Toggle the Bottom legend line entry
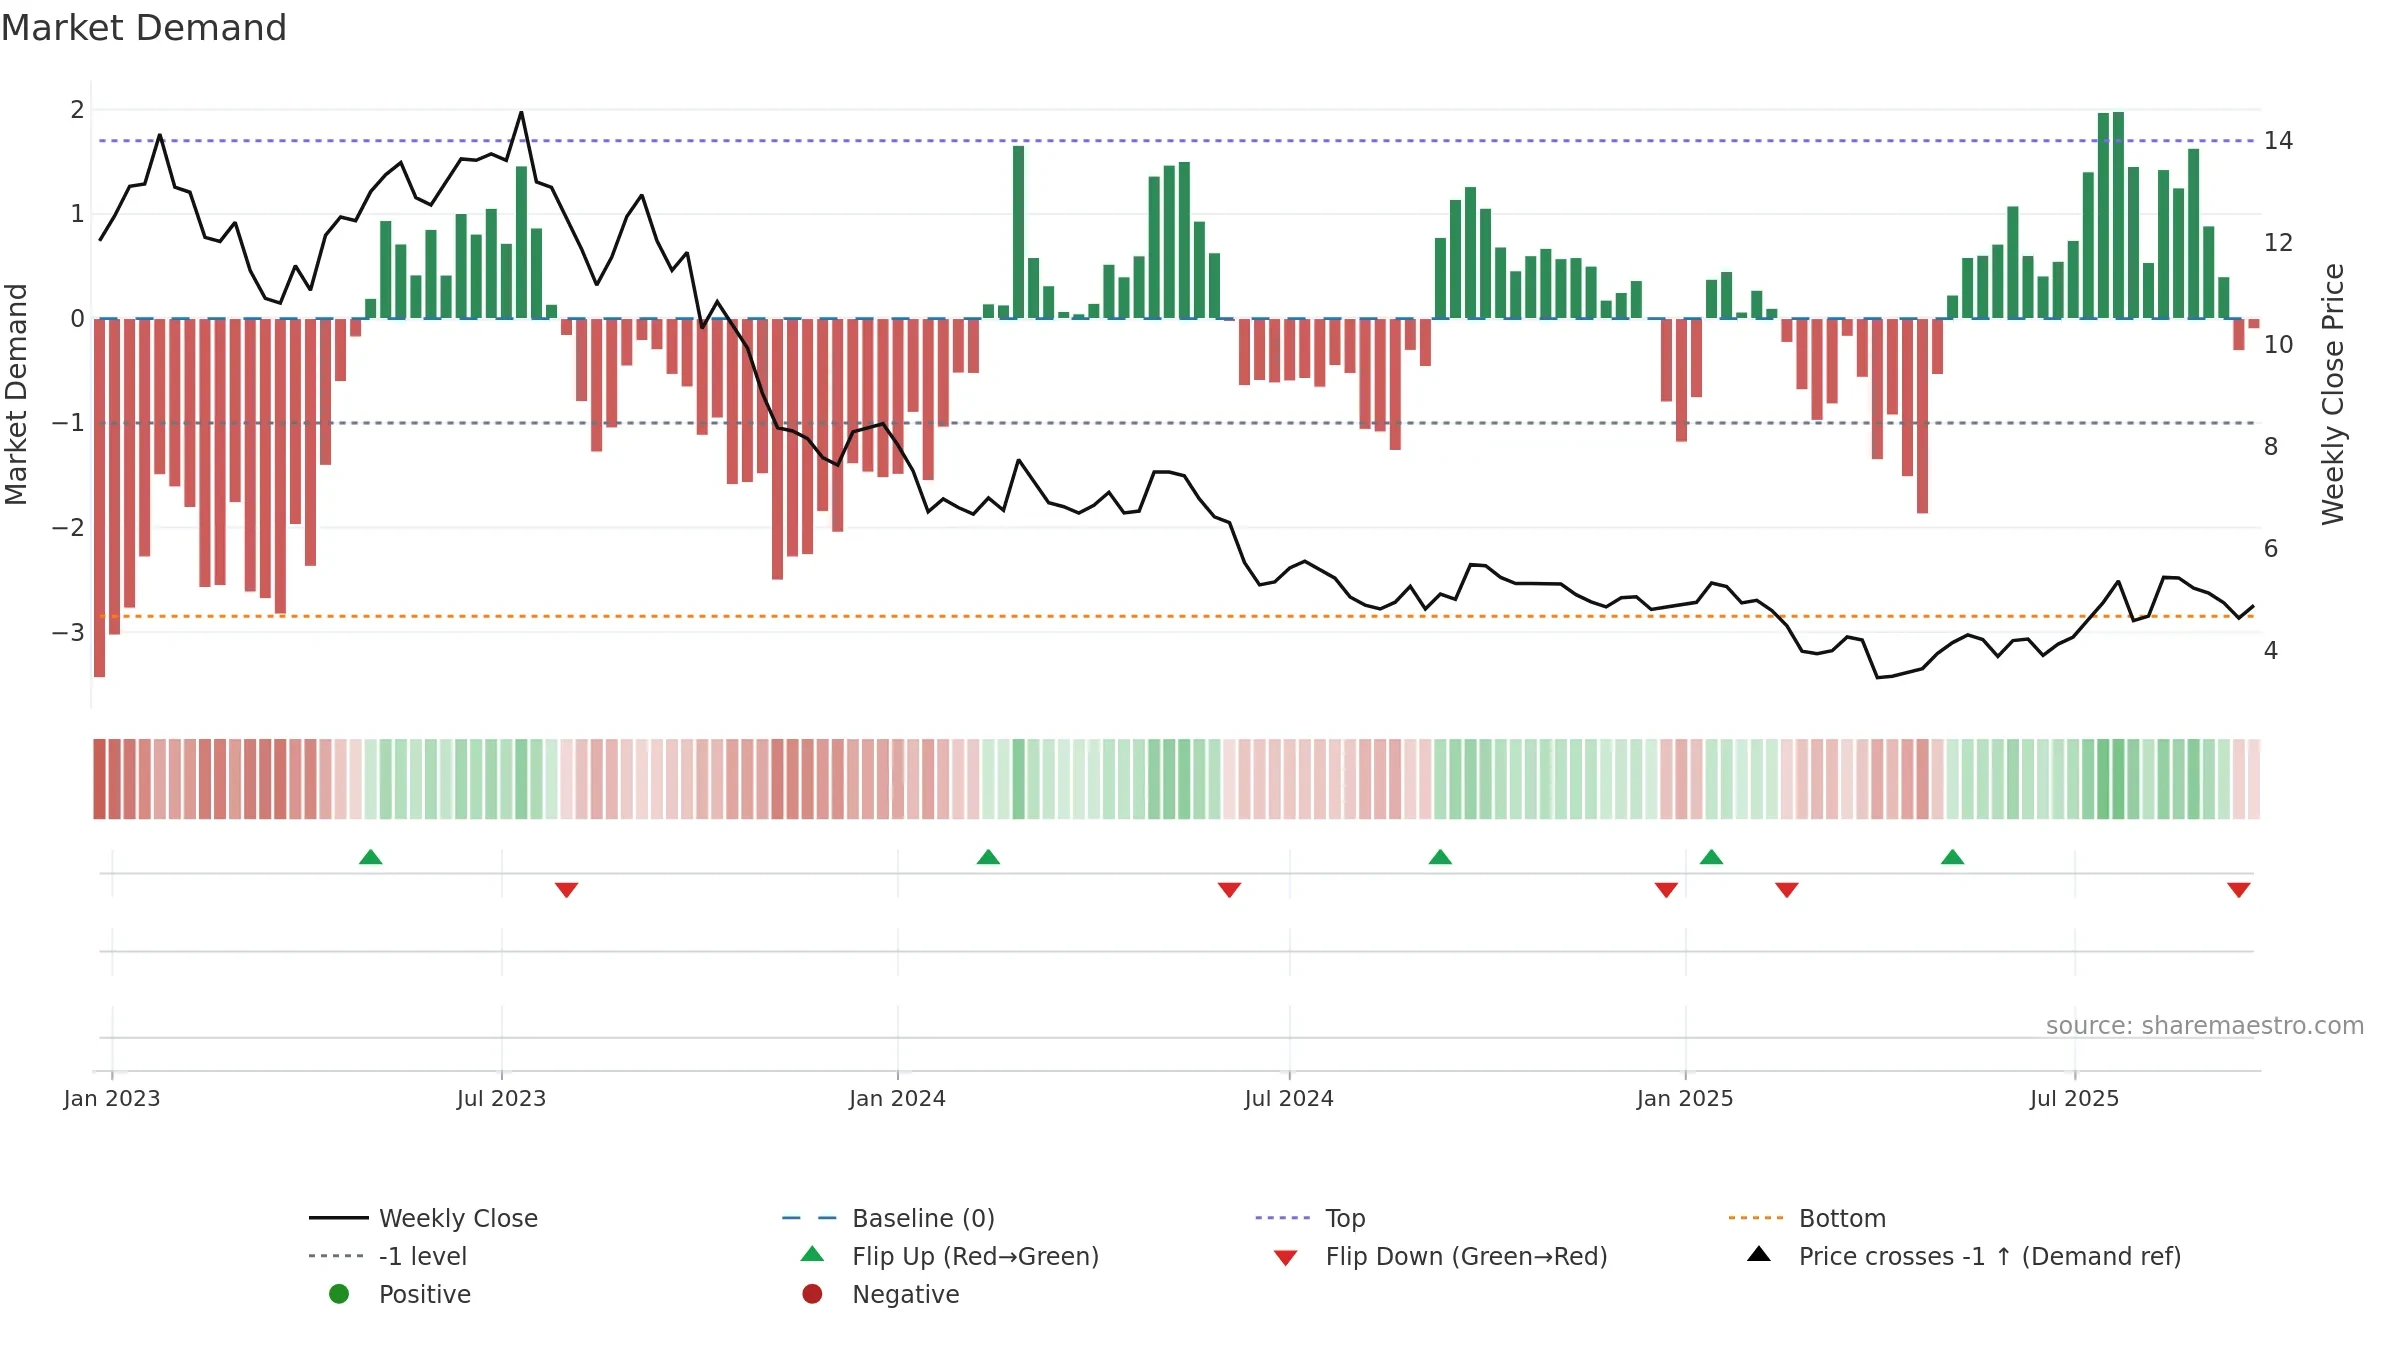Screen dimensions: 2400x1350 pyautogui.click(x=1807, y=1218)
